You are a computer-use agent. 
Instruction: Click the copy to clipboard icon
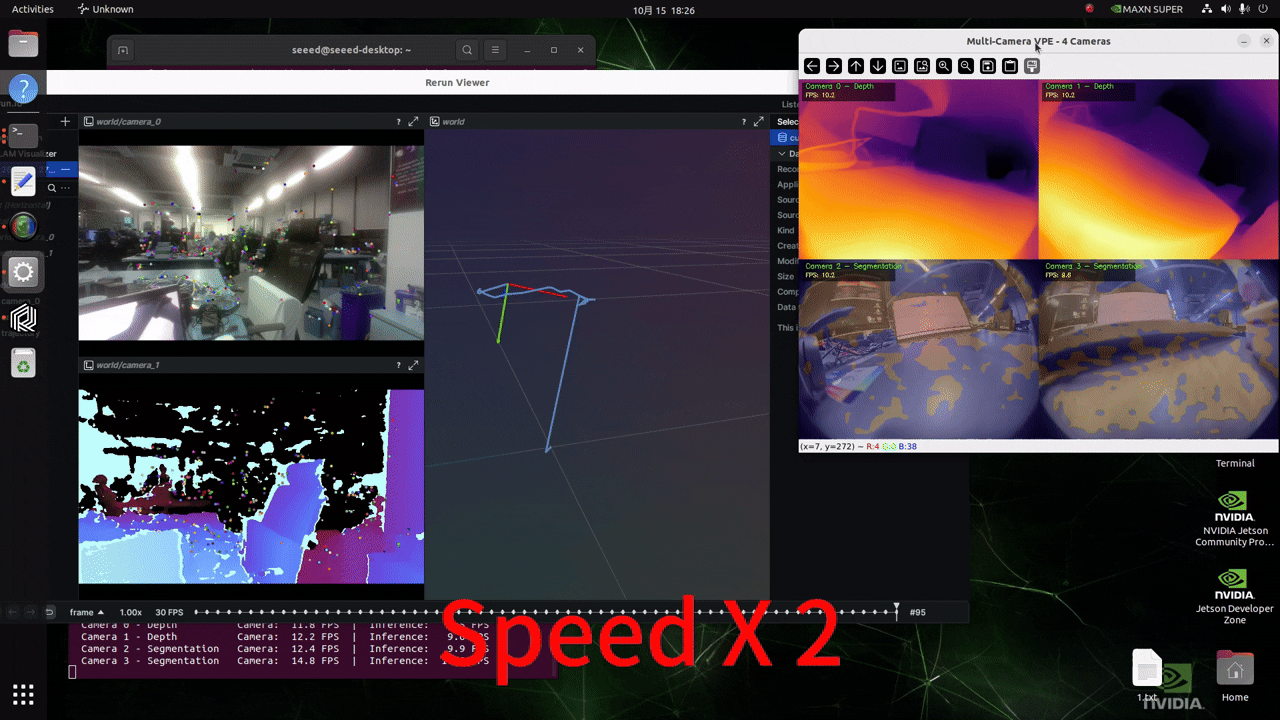click(x=1010, y=66)
